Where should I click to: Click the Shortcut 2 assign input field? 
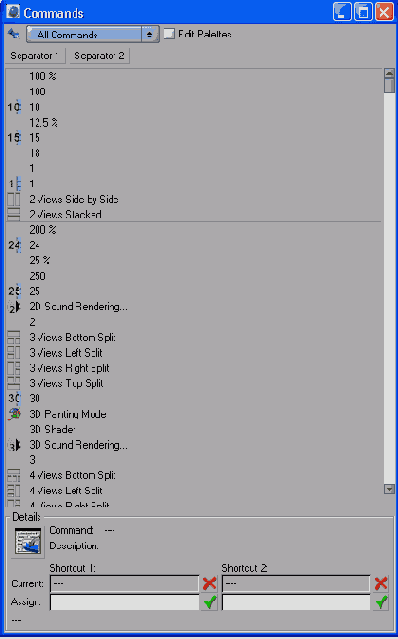pyautogui.click(x=296, y=602)
